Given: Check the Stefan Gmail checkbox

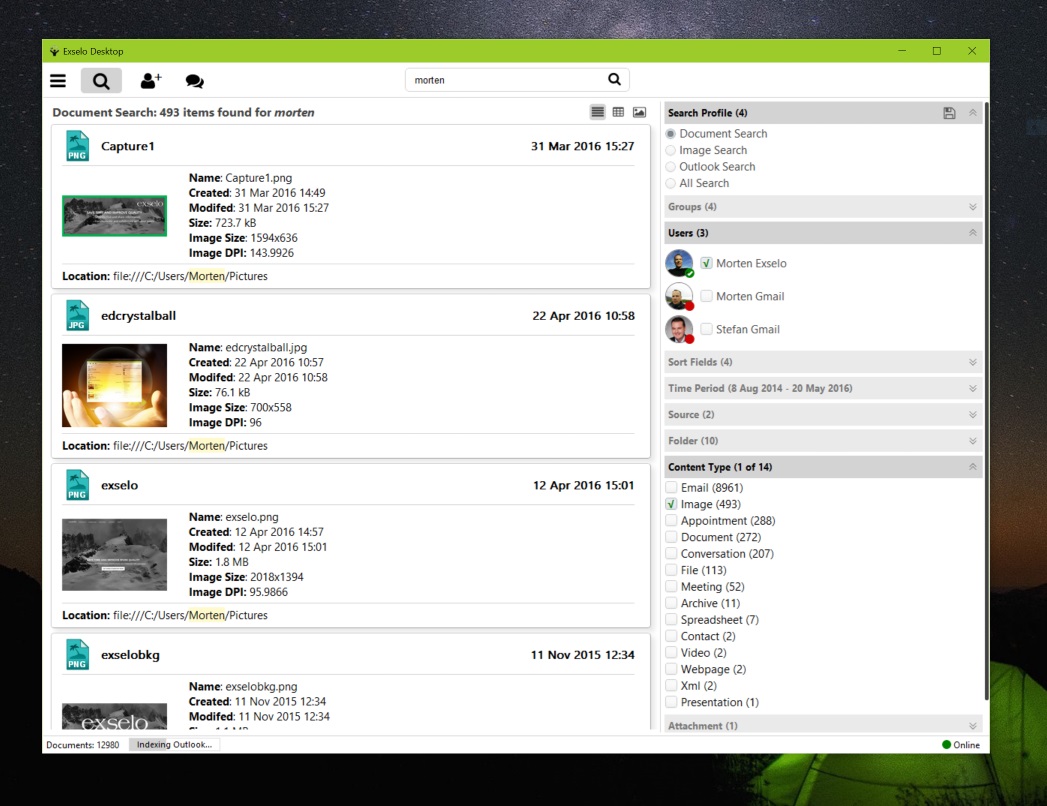Looking at the screenshot, I should [706, 329].
